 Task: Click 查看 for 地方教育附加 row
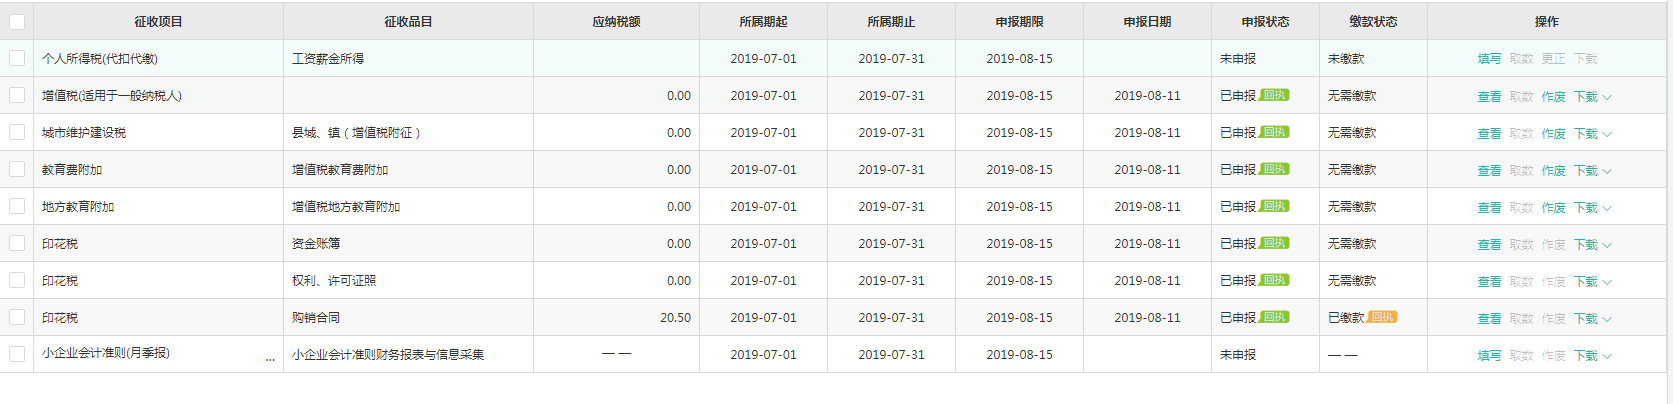click(x=1489, y=208)
